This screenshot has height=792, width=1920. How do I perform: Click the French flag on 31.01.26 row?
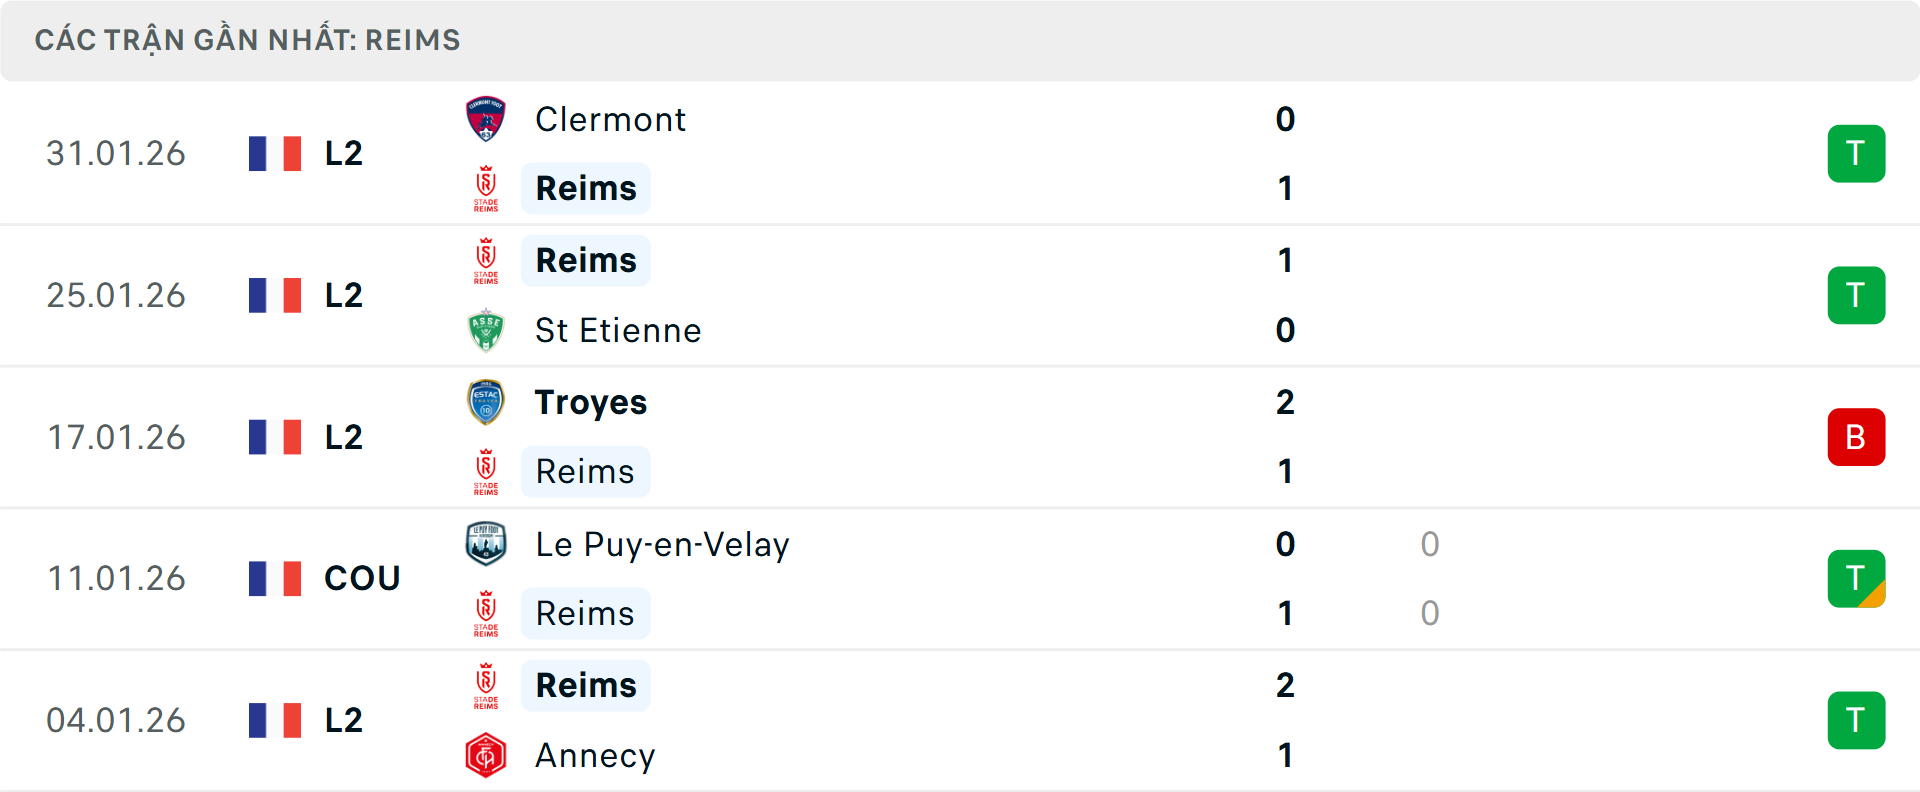[x=275, y=154]
